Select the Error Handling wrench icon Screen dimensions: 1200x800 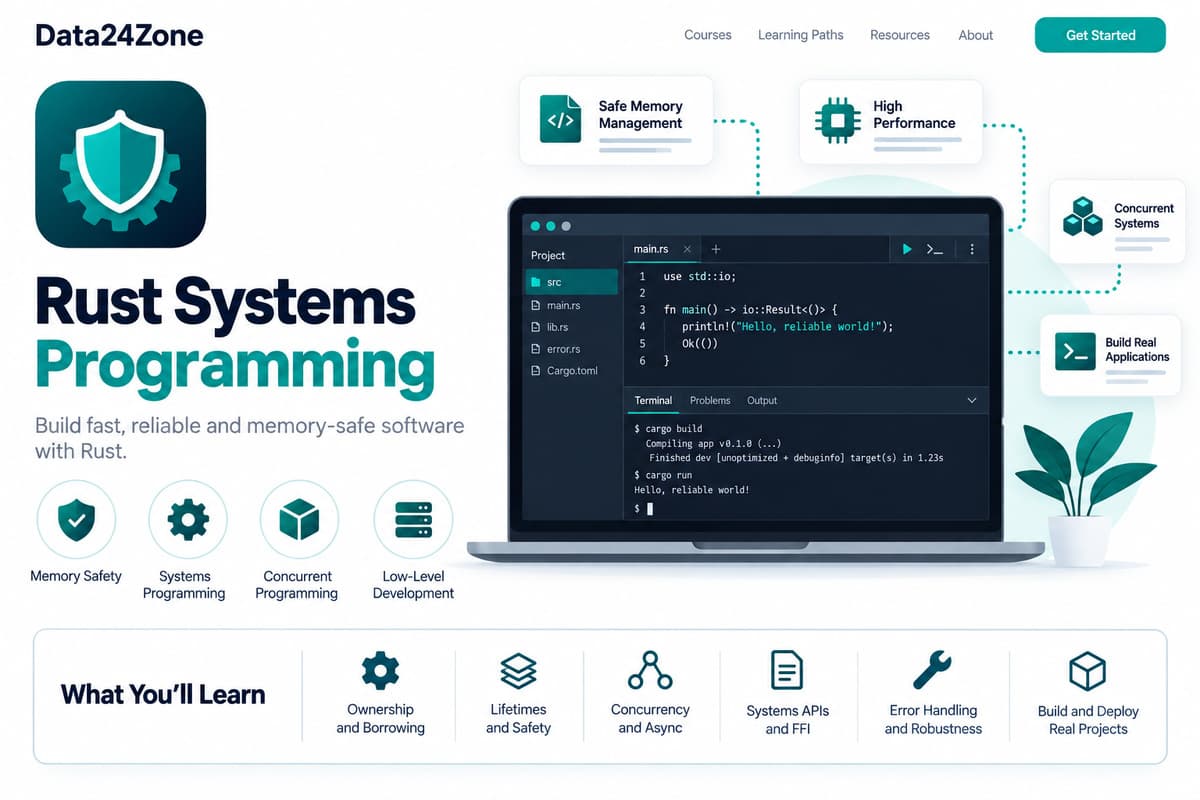932,669
